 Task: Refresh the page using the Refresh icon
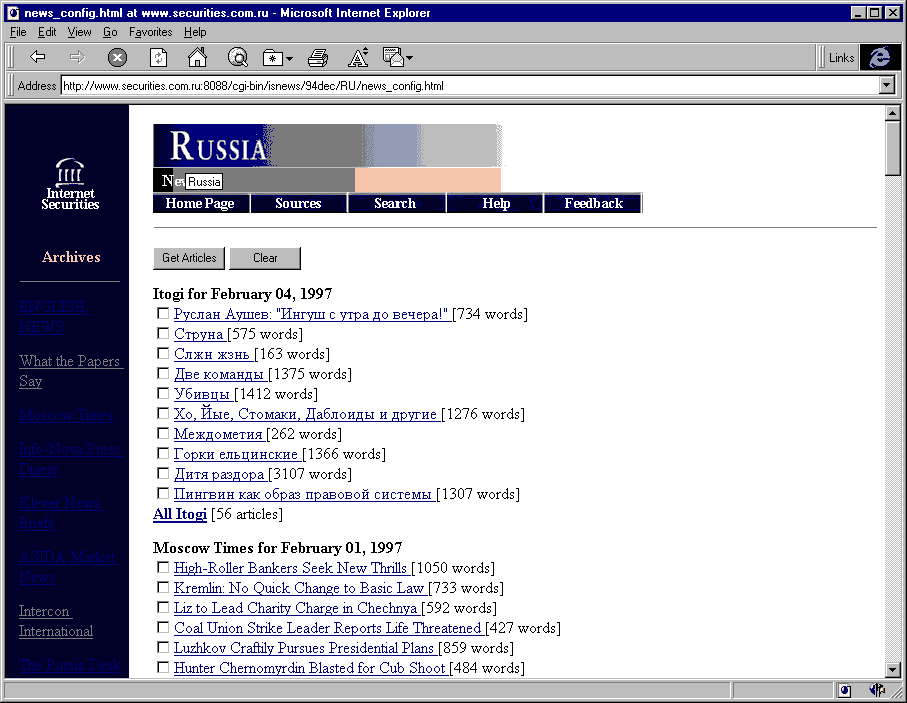(x=158, y=58)
